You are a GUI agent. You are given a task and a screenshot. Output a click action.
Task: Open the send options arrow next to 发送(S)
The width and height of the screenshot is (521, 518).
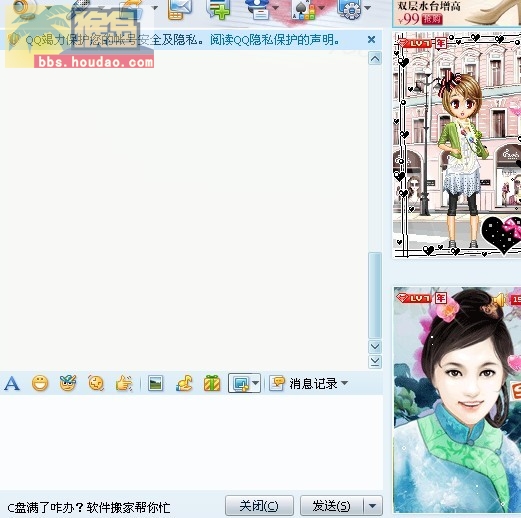point(373,506)
